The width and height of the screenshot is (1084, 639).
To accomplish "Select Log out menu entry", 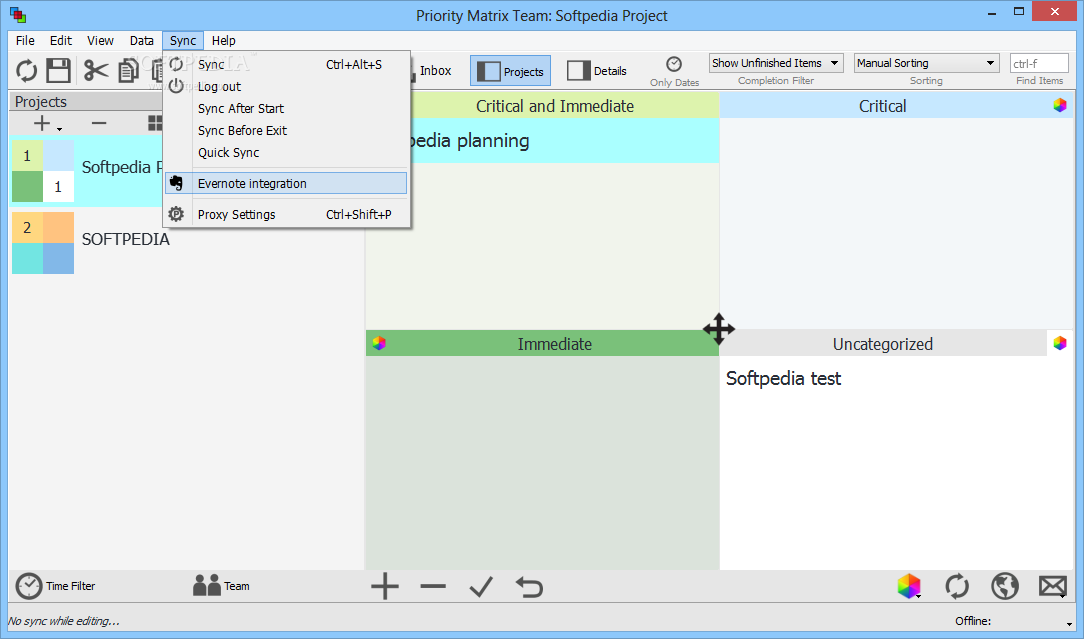I will (286, 86).
